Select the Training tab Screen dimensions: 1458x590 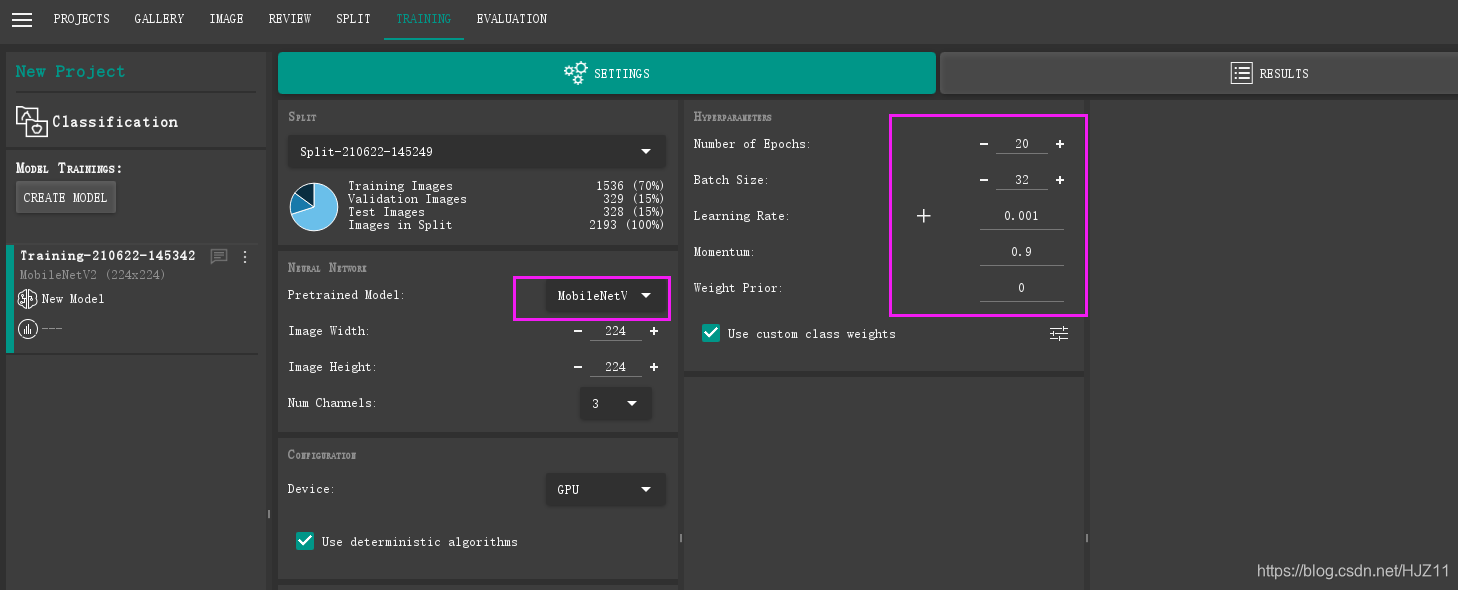423,19
